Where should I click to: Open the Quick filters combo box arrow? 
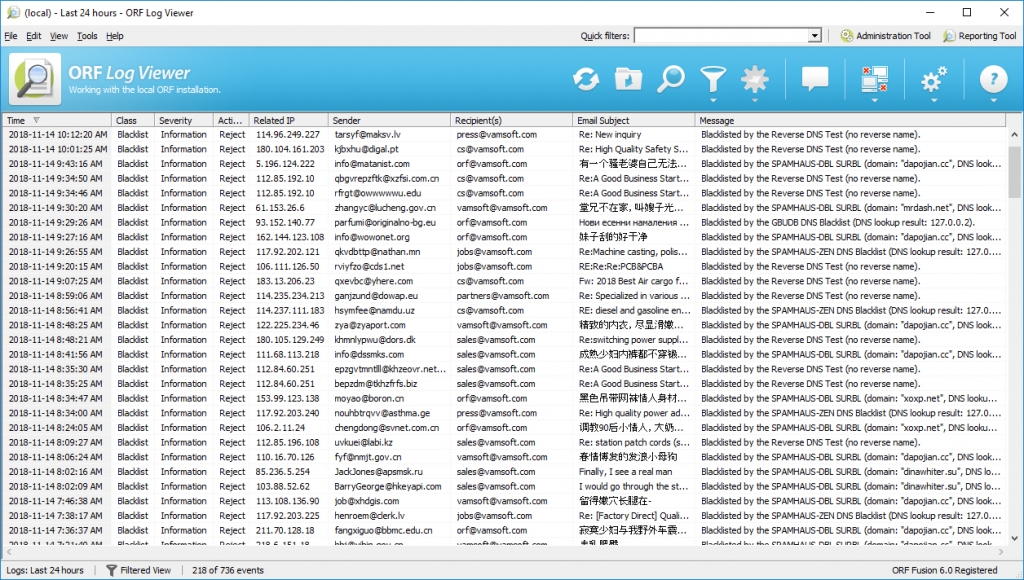coord(814,36)
